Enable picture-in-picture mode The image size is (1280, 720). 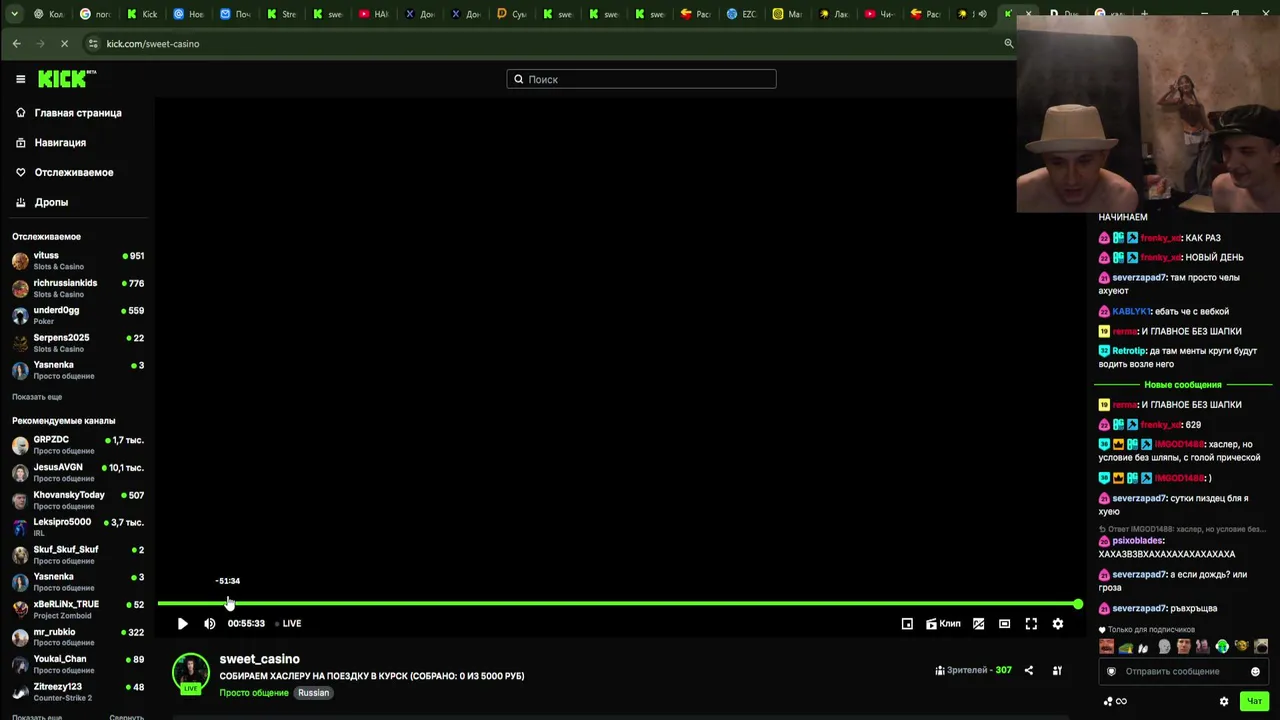click(907, 624)
